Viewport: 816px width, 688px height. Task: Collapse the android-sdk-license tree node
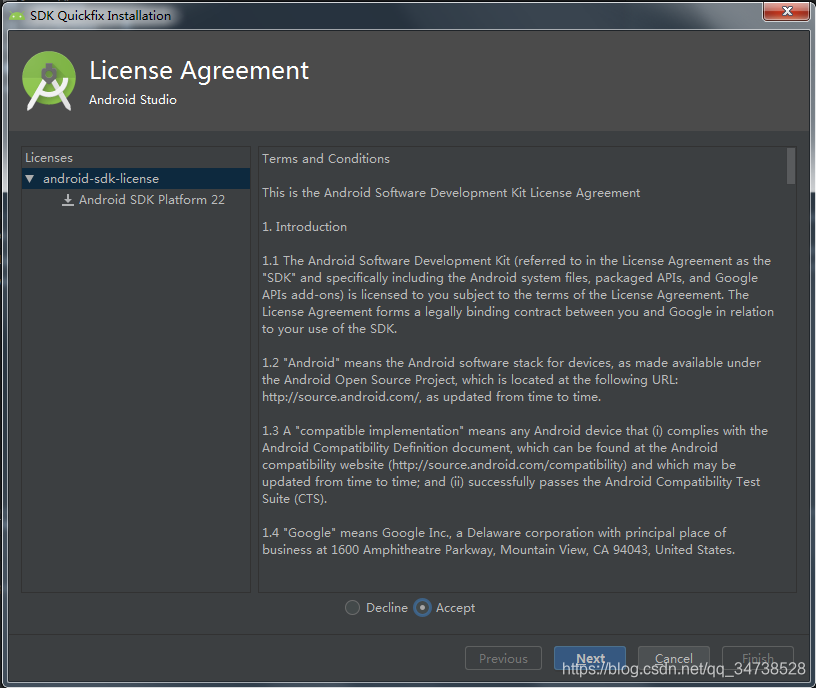click(x=30, y=179)
